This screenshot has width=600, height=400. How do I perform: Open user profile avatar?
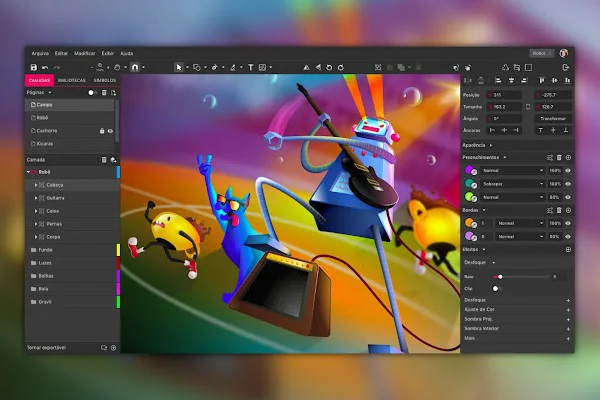click(x=564, y=53)
